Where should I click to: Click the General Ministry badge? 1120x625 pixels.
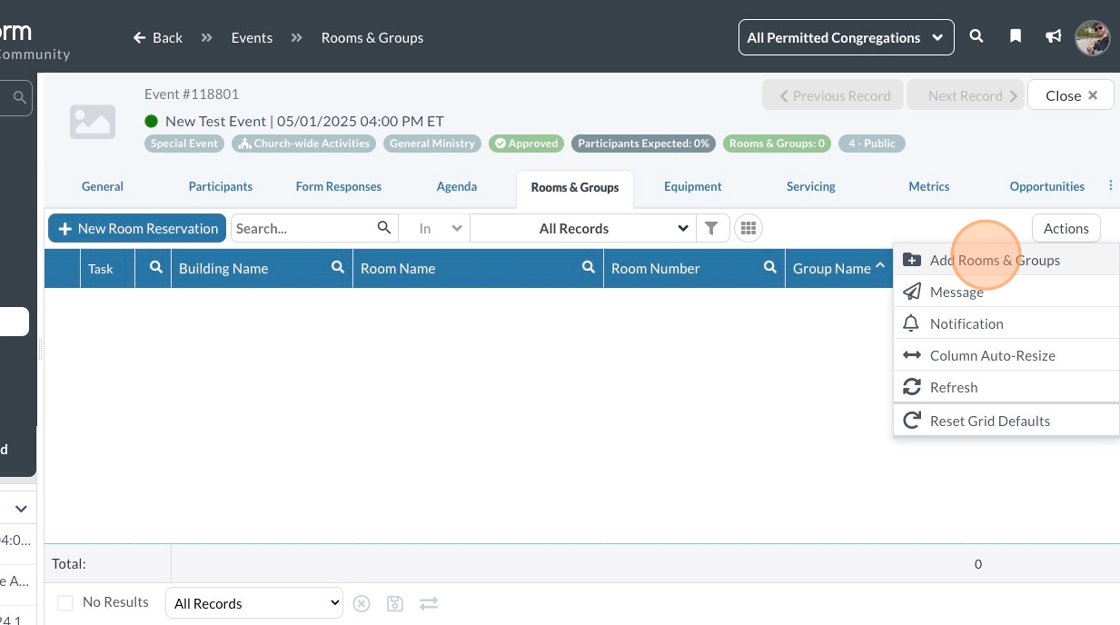tap(431, 144)
